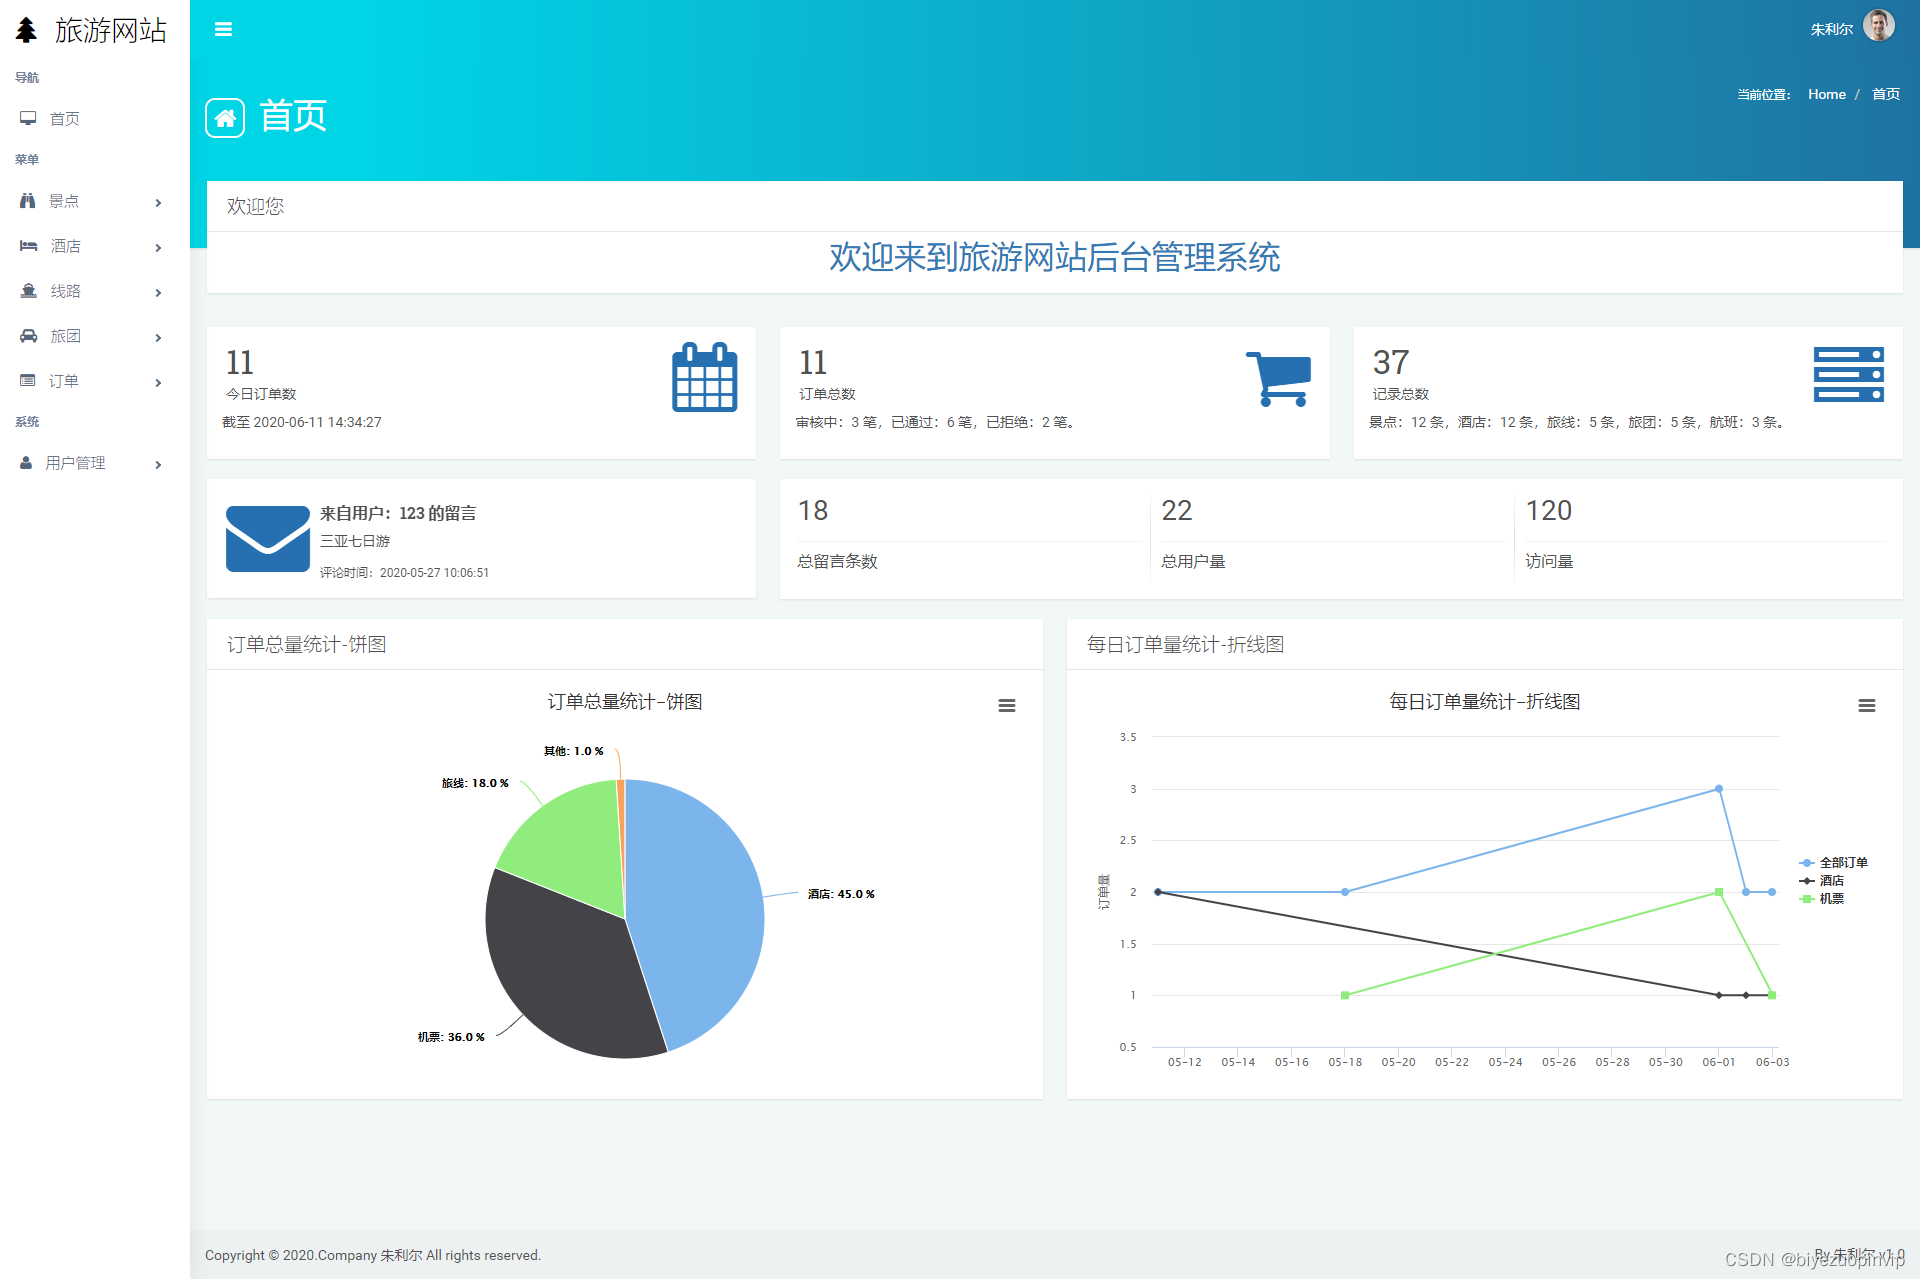The image size is (1920, 1279).
Task: Click the 线路 routes icon in sidebar
Action: pyautogui.click(x=28, y=291)
